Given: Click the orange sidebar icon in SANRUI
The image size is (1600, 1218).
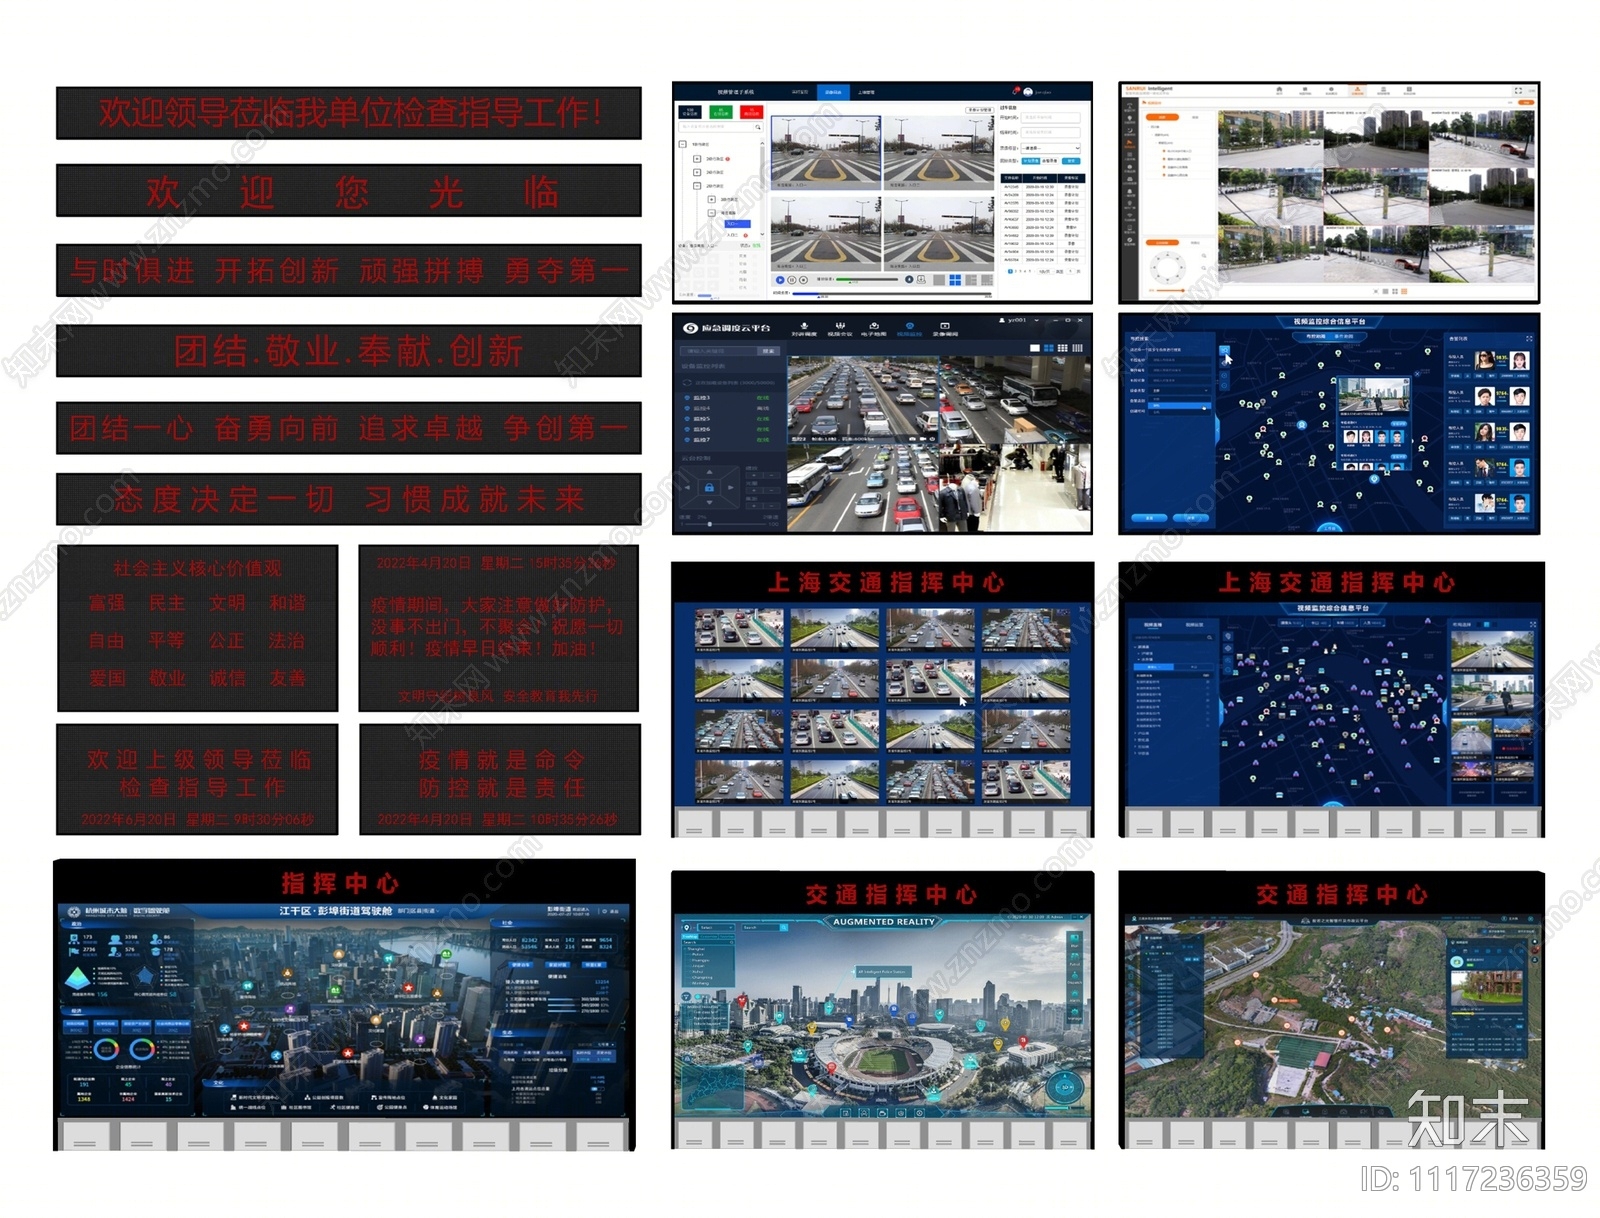Looking at the screenshot, I should point(1129,144).
